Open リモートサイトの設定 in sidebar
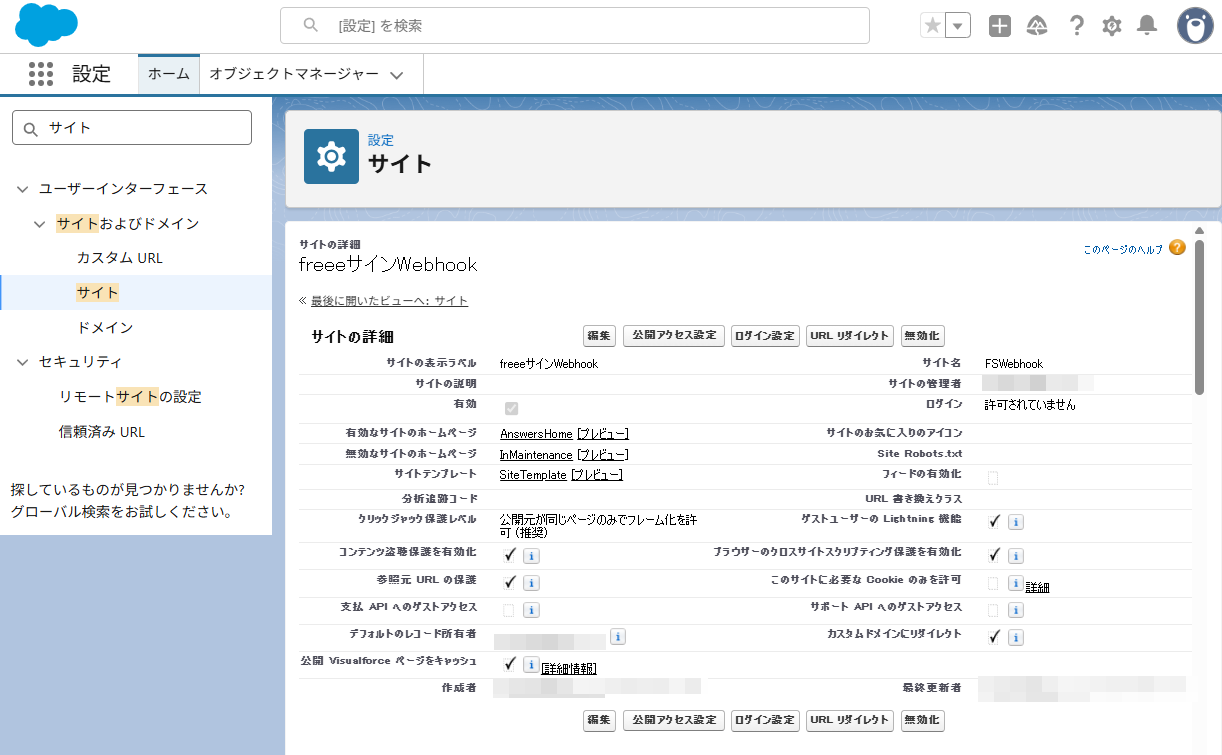 click(130, 397)
